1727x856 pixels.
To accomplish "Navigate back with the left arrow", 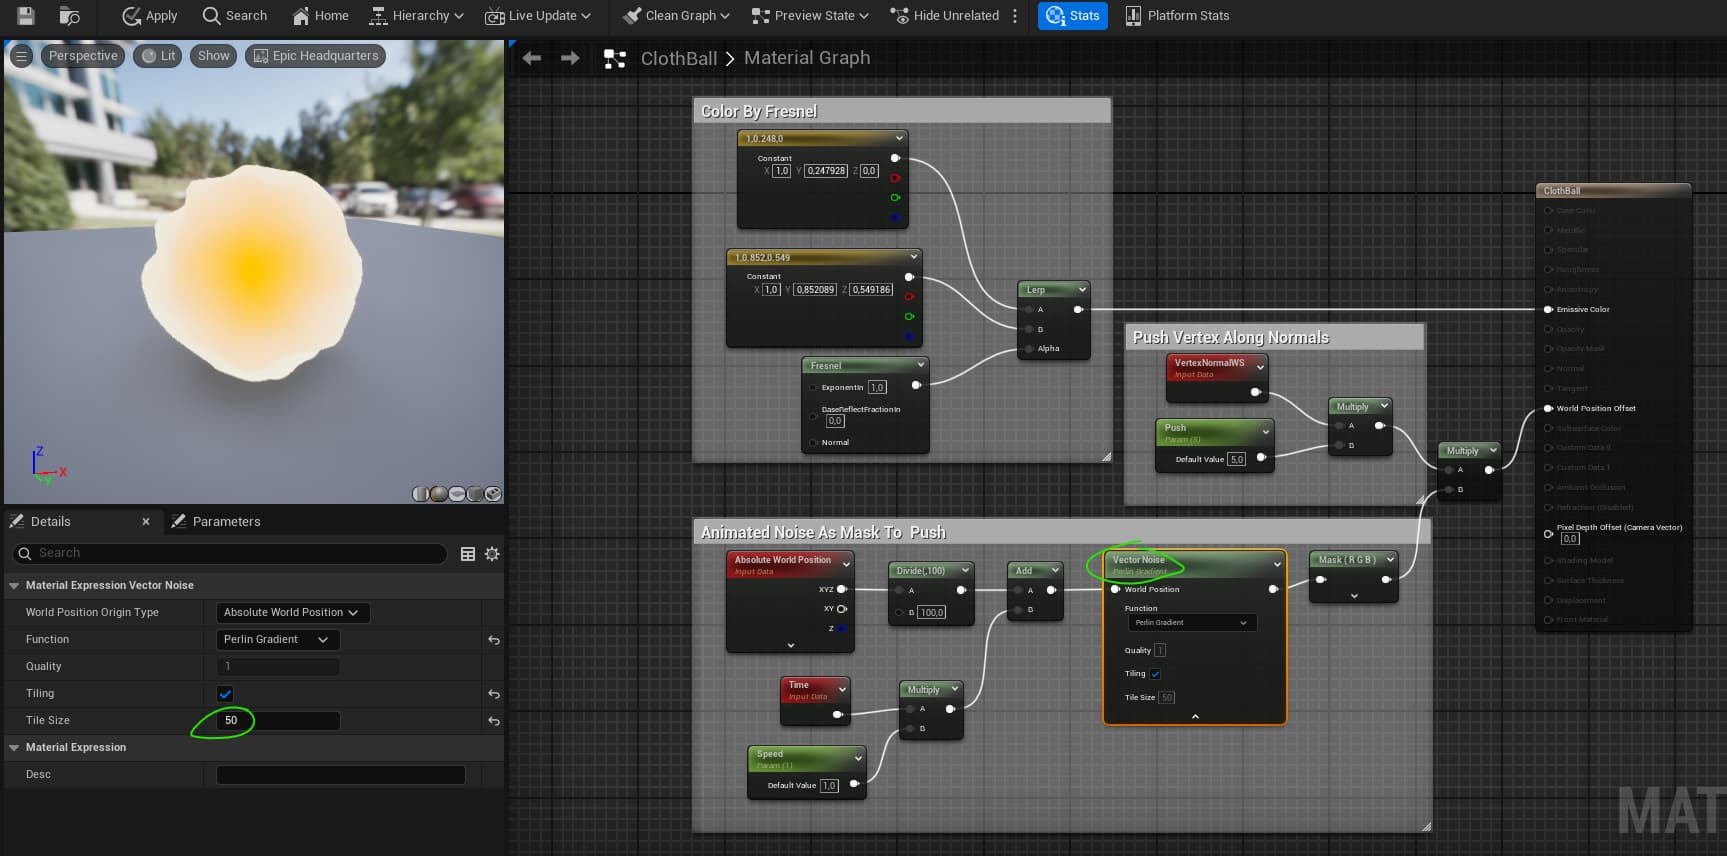I will click(x=532, y=58).
